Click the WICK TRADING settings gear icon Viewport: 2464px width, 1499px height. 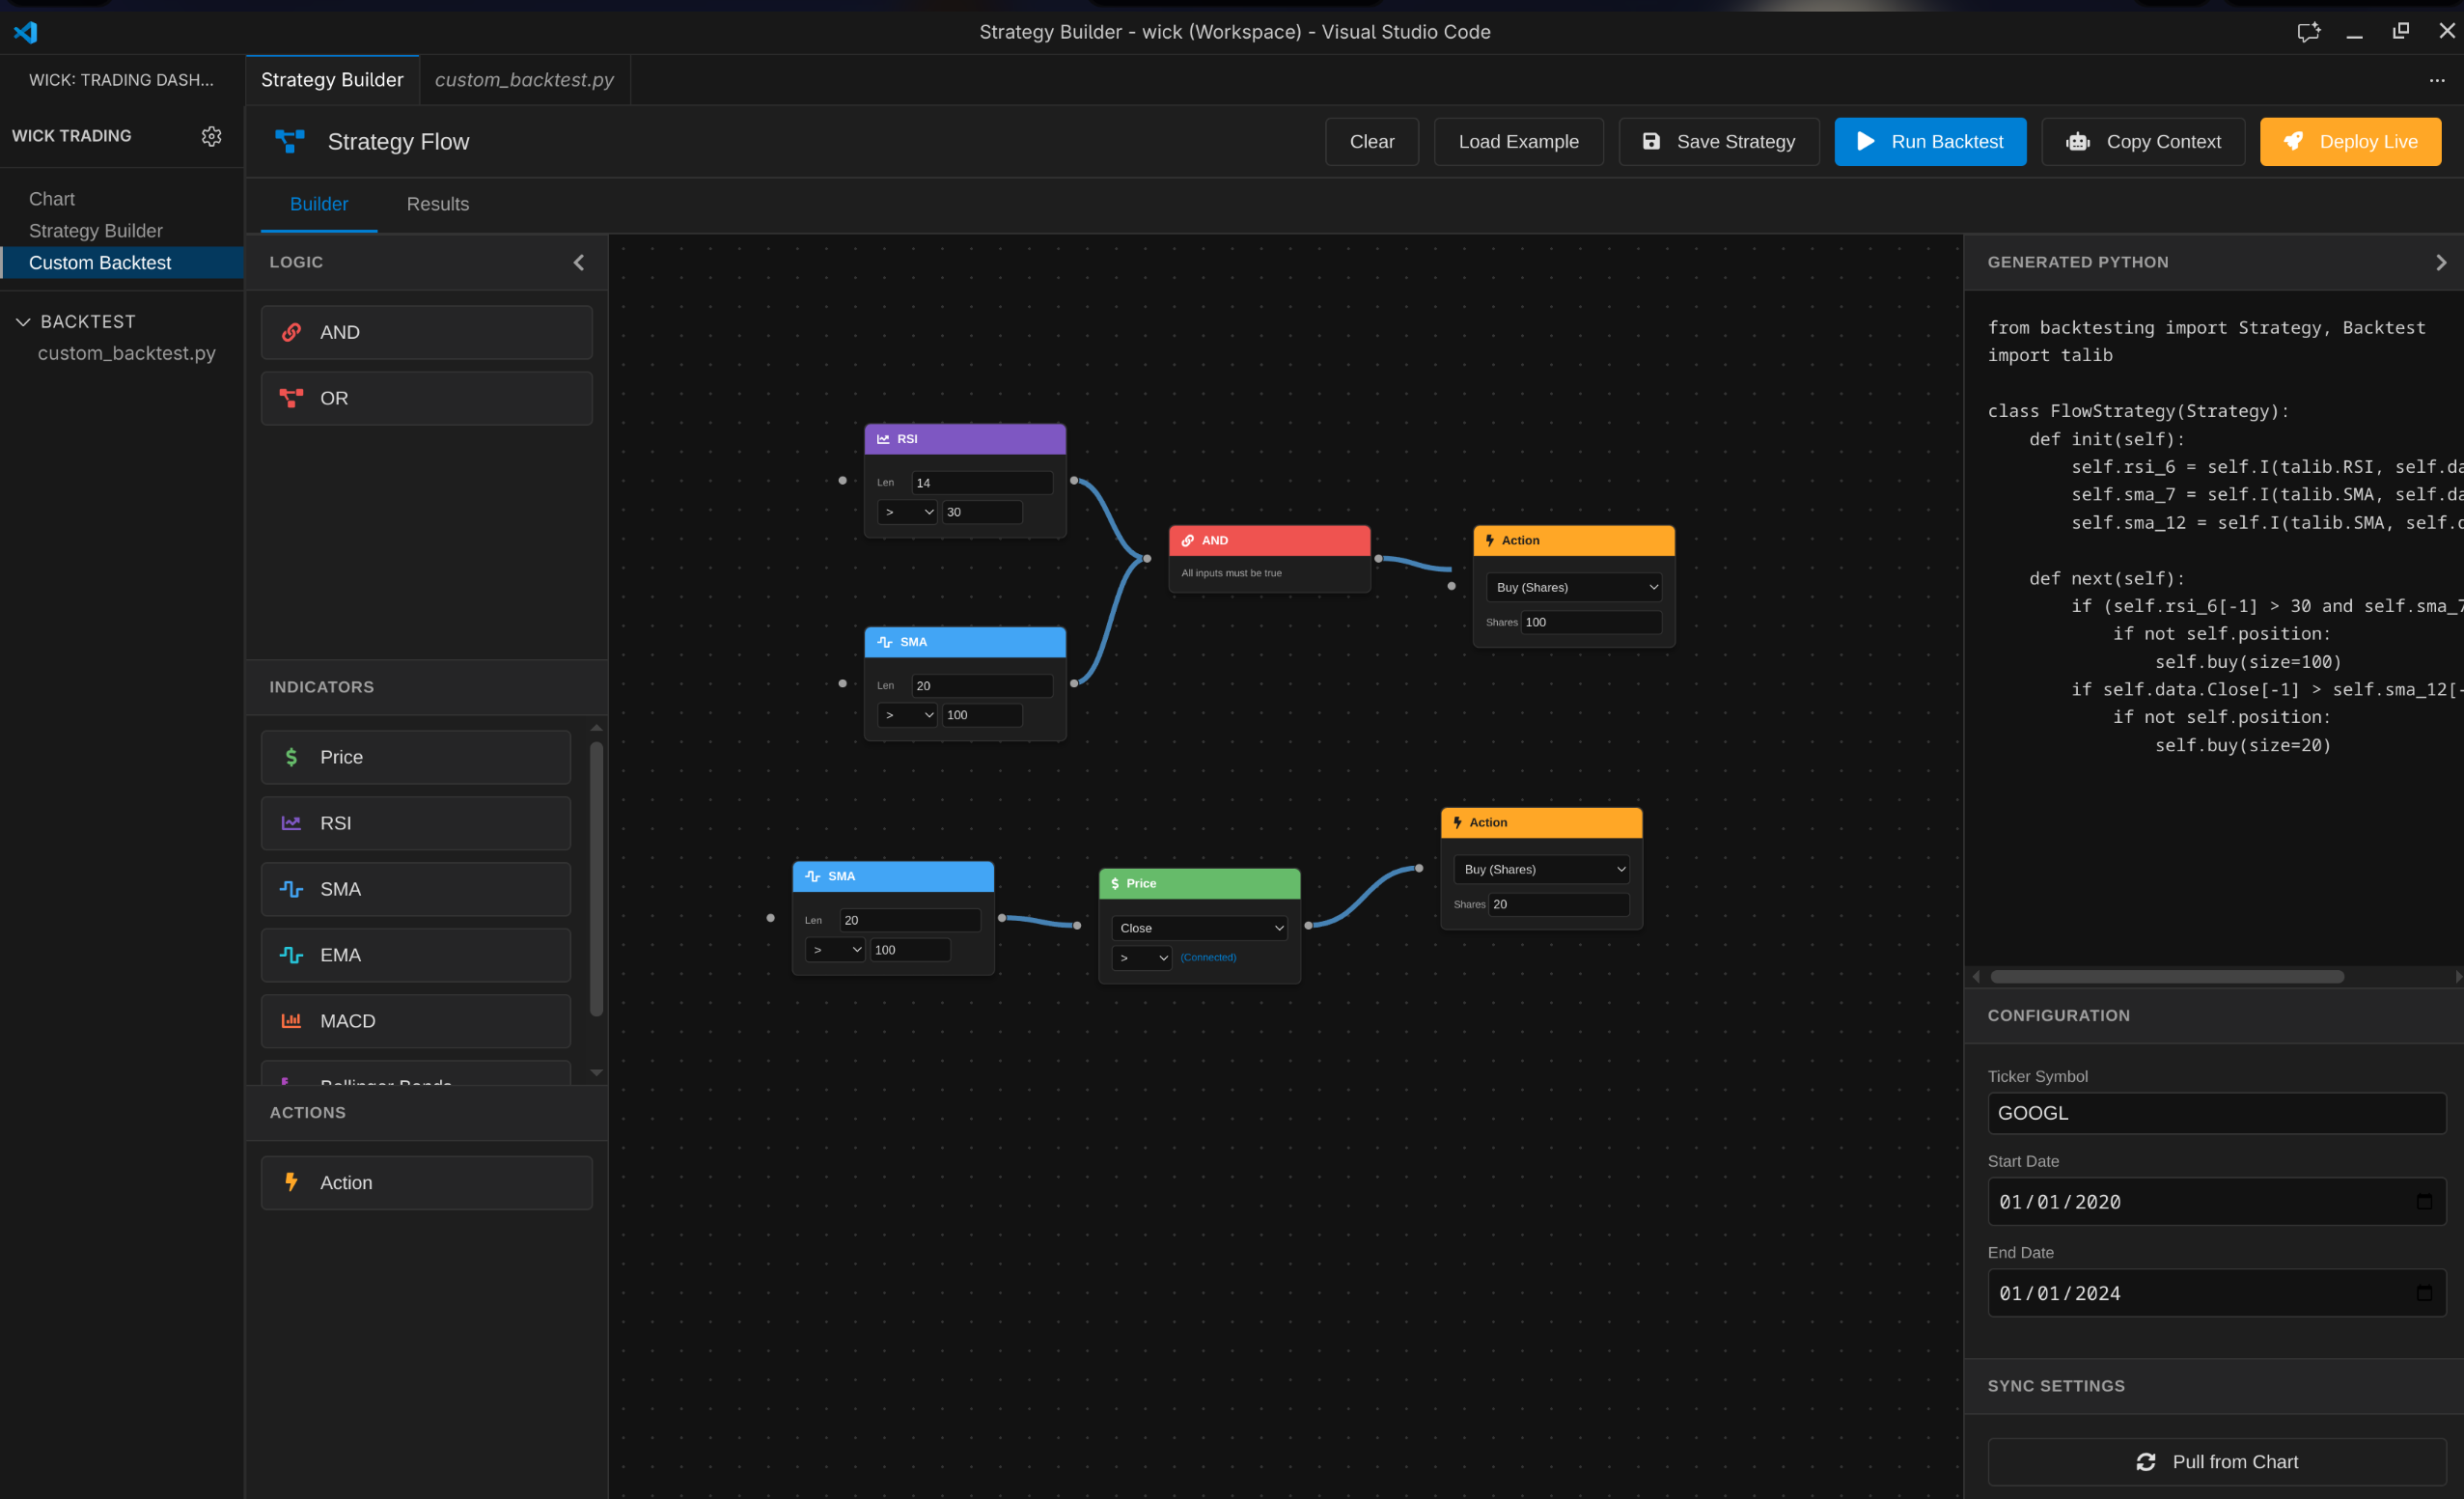(211, 136)
